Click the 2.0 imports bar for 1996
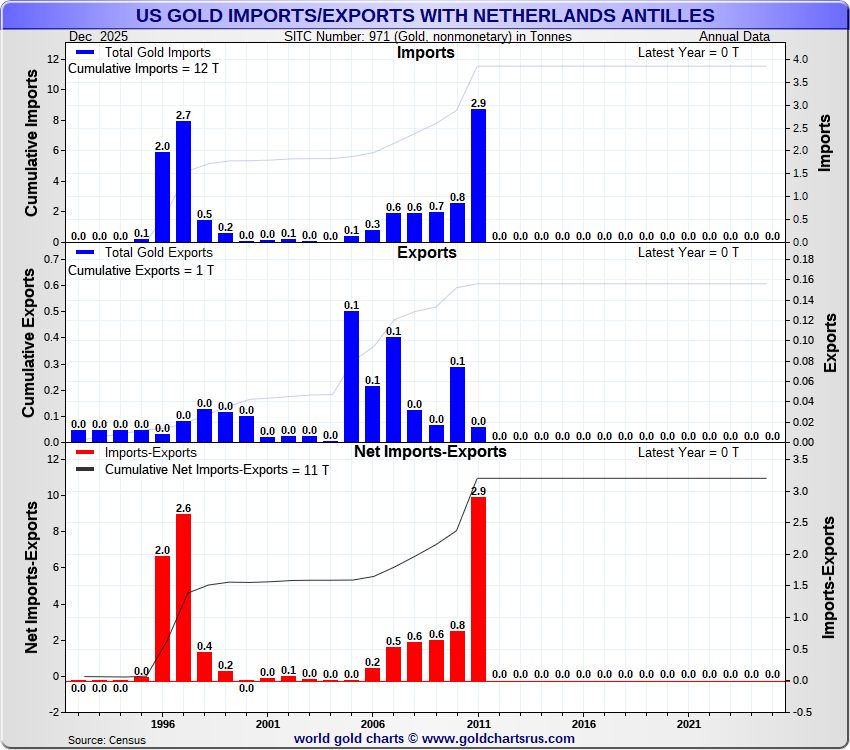The width and height of the screenshot is (850, 750). 162,197
